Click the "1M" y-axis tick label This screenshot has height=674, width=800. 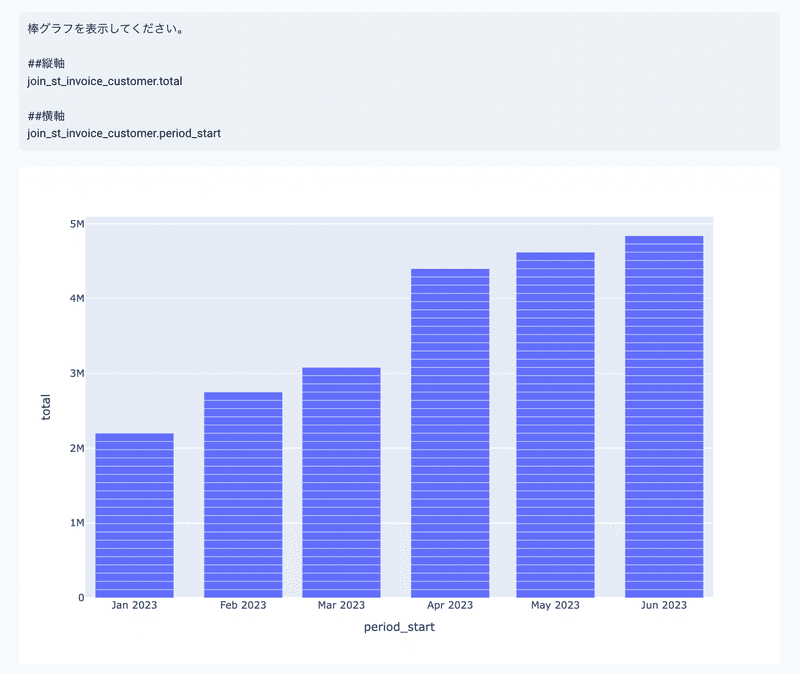(x=77, y=523)
